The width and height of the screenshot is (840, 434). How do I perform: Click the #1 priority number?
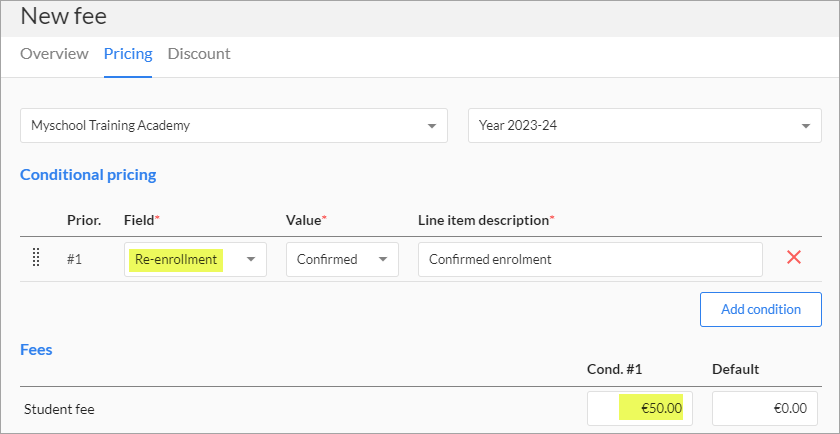tap(74, 259)
